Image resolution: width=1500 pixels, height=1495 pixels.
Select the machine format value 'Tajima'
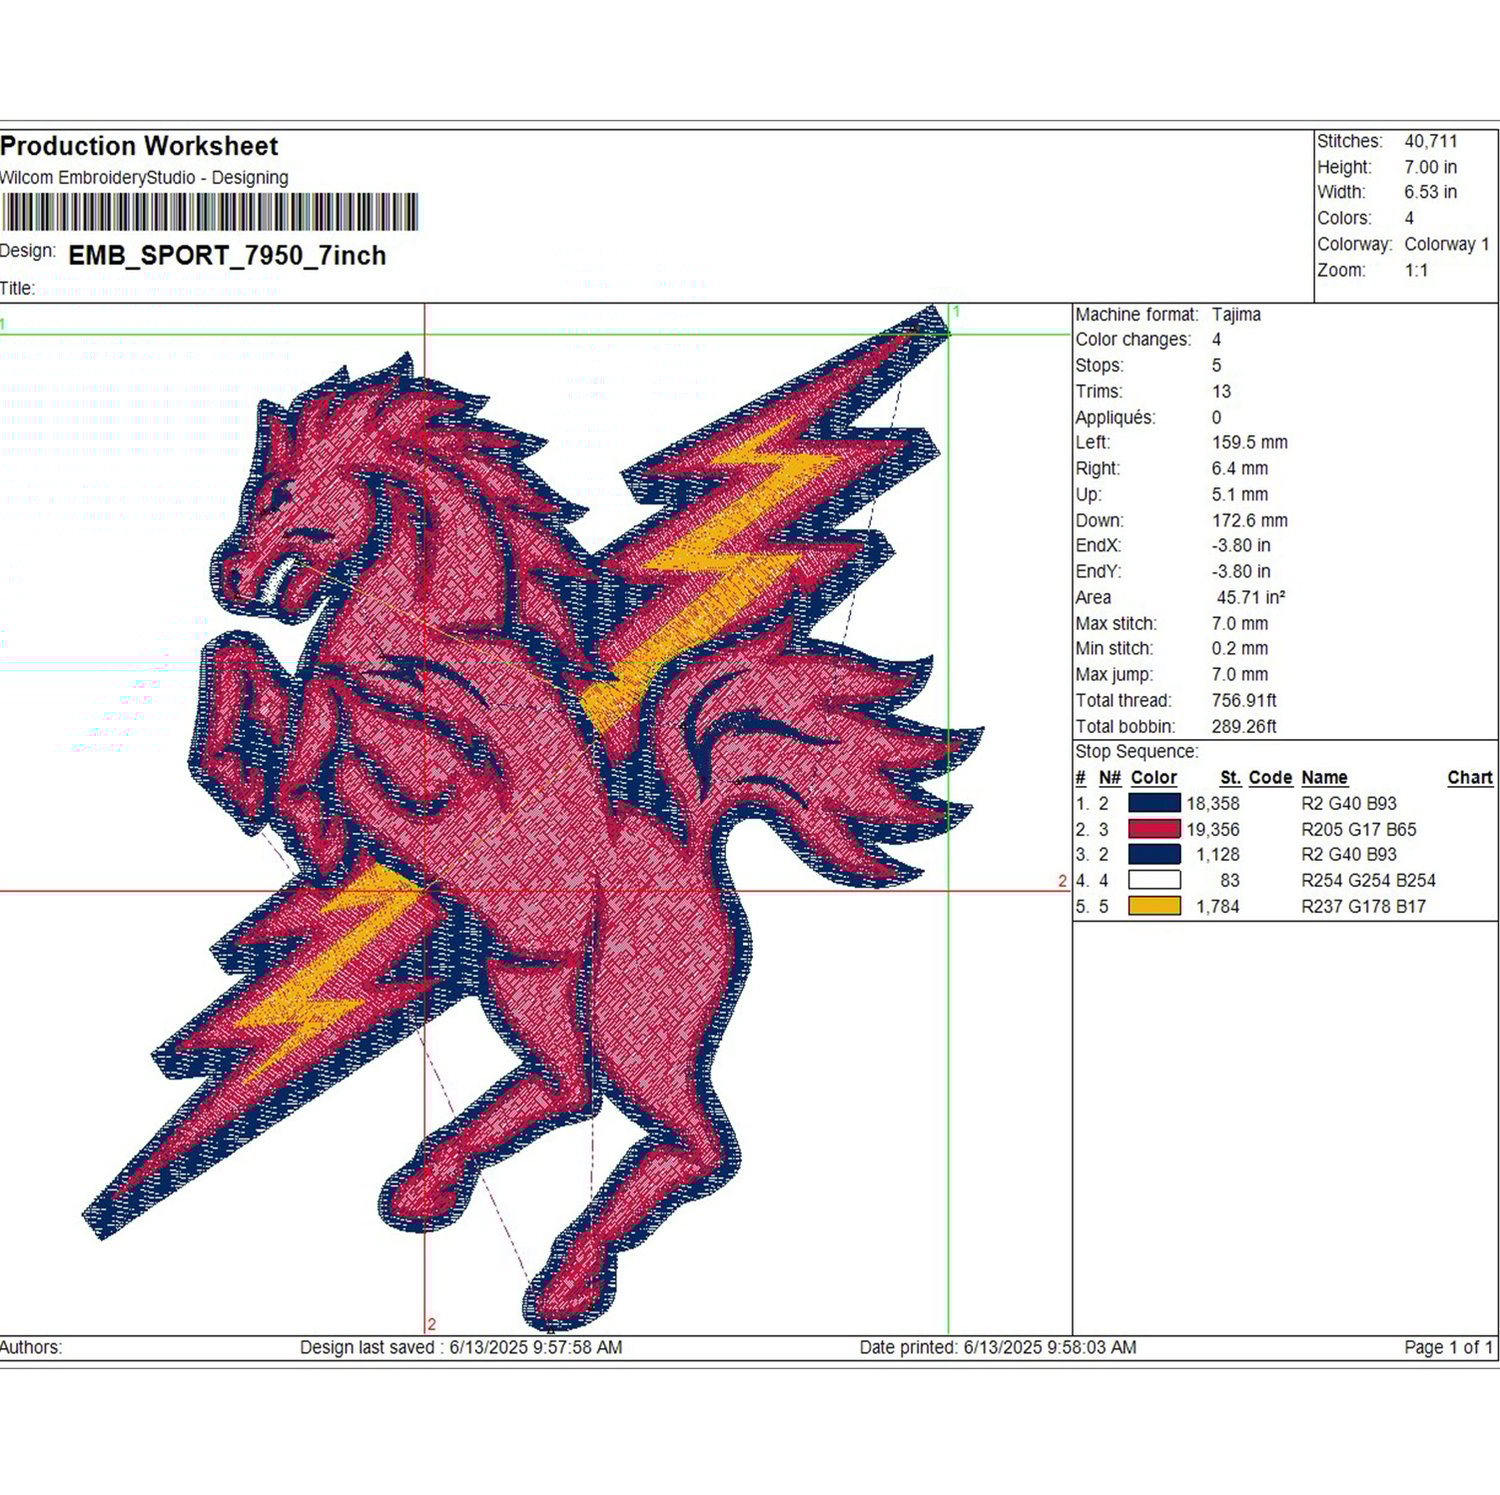(1236, 314)
